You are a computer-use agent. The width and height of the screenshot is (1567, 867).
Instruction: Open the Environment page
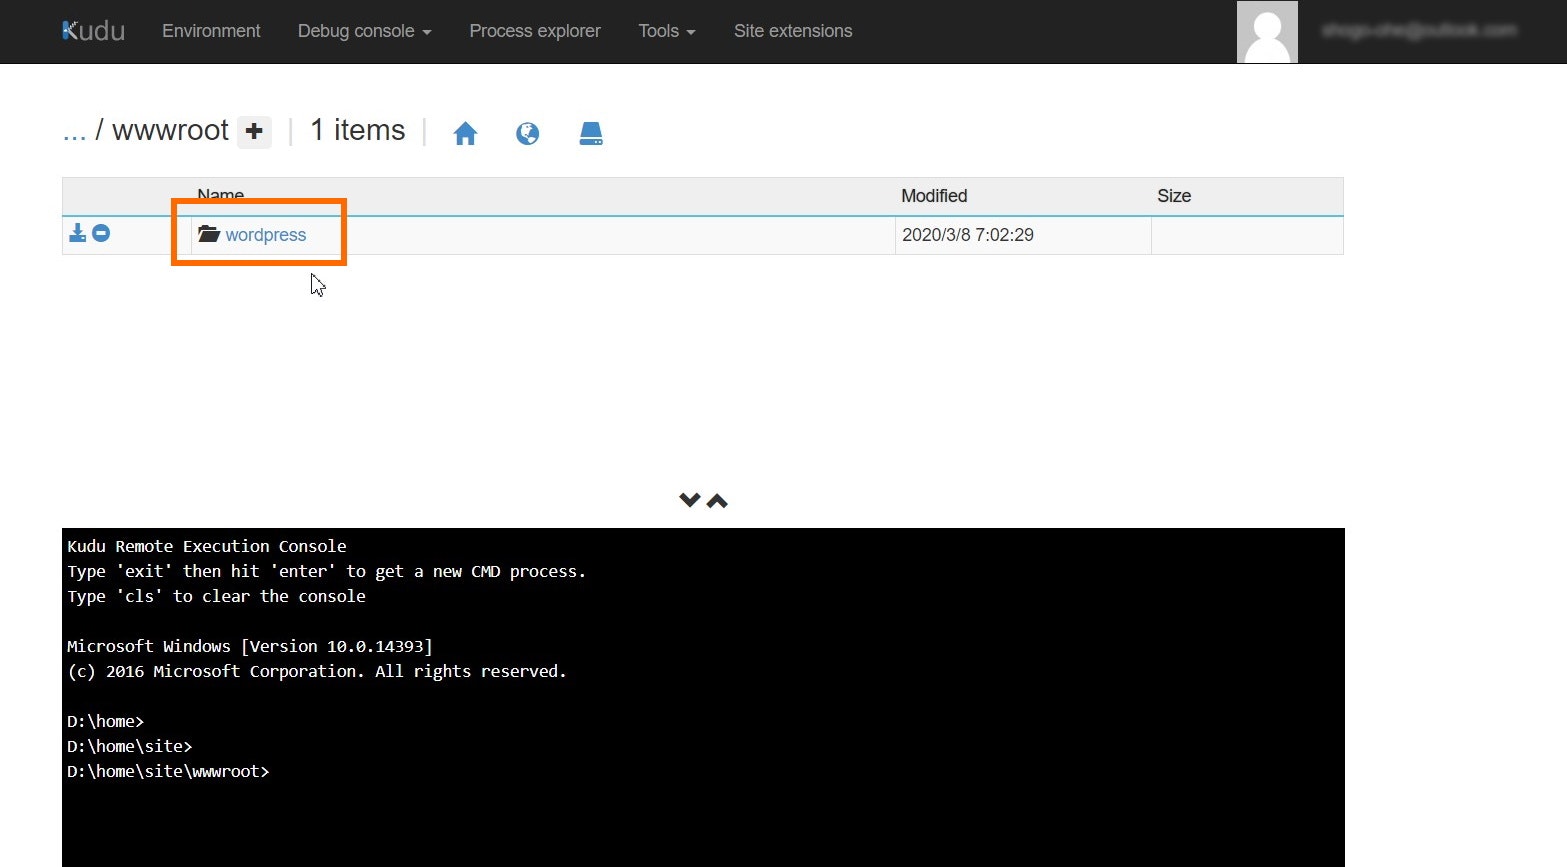[211, 31]
